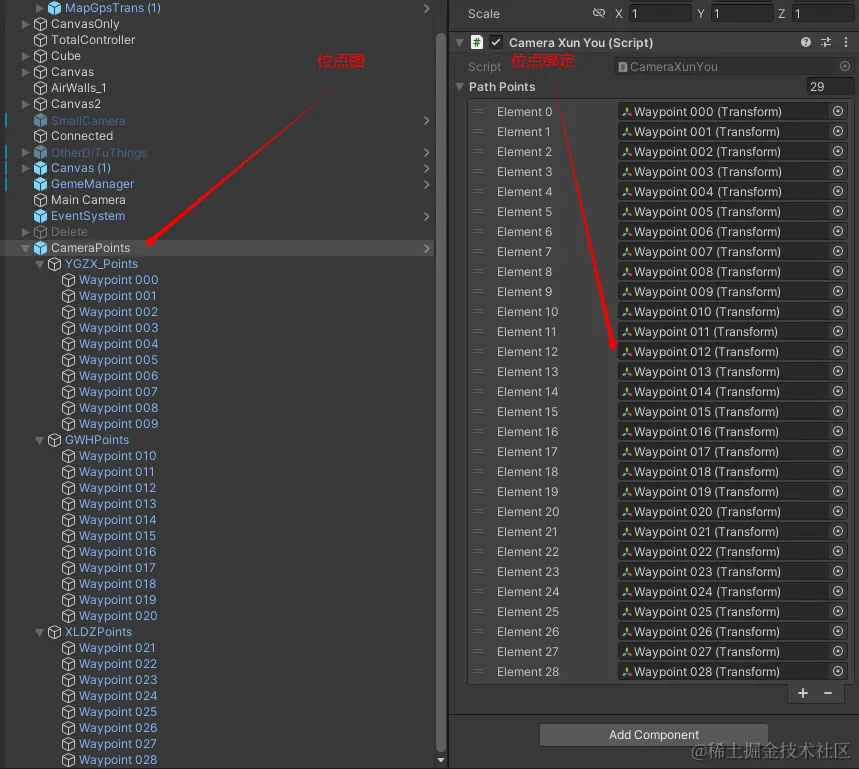Screen dimensions: 859x769
Task: Click the reorder handle of Element 24
Action: pos(478,592)
